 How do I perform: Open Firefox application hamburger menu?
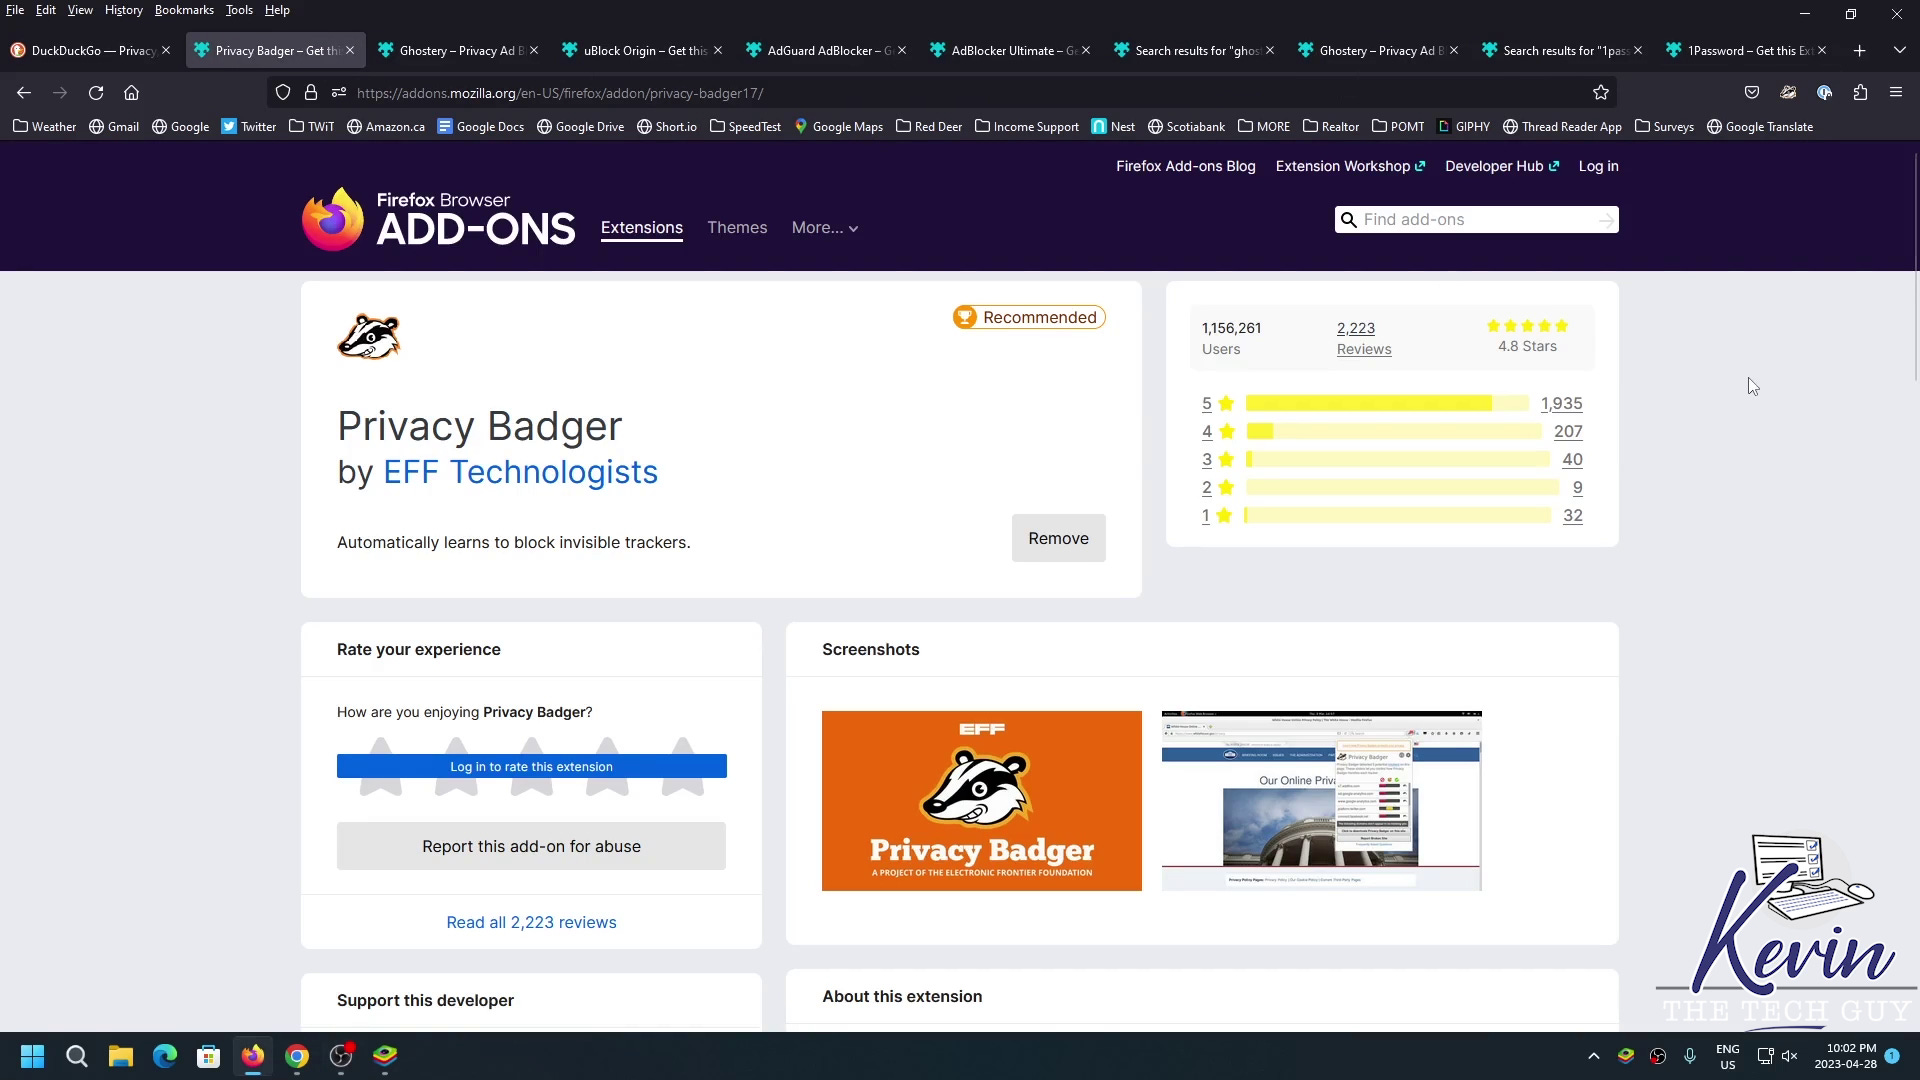[x=1896, y=93]
